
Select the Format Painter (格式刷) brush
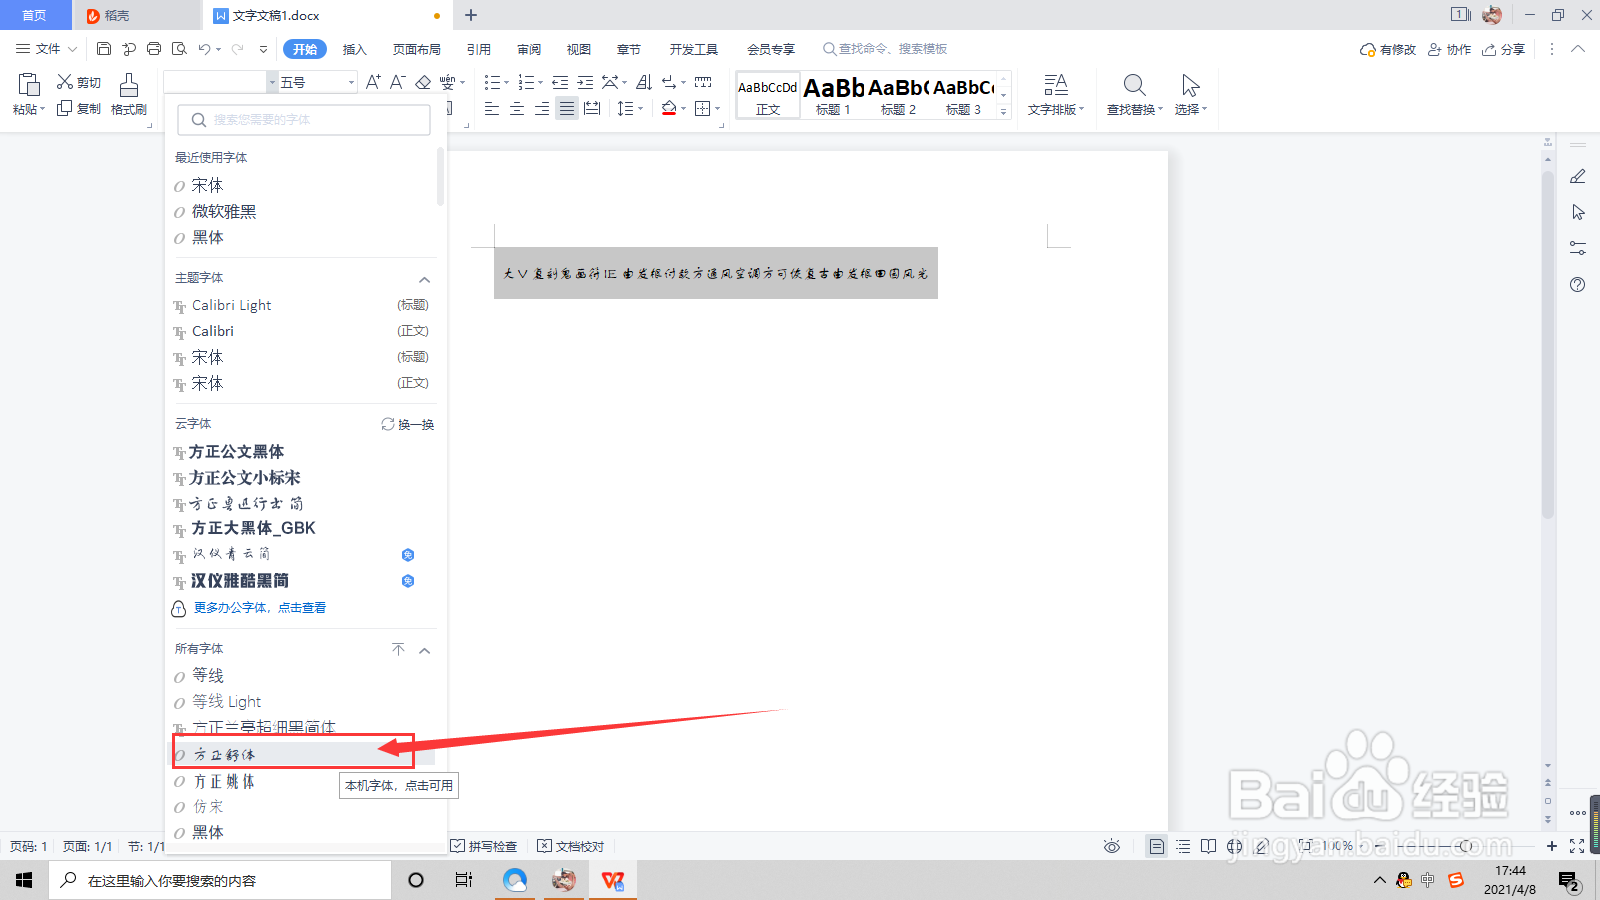point(129,95)
